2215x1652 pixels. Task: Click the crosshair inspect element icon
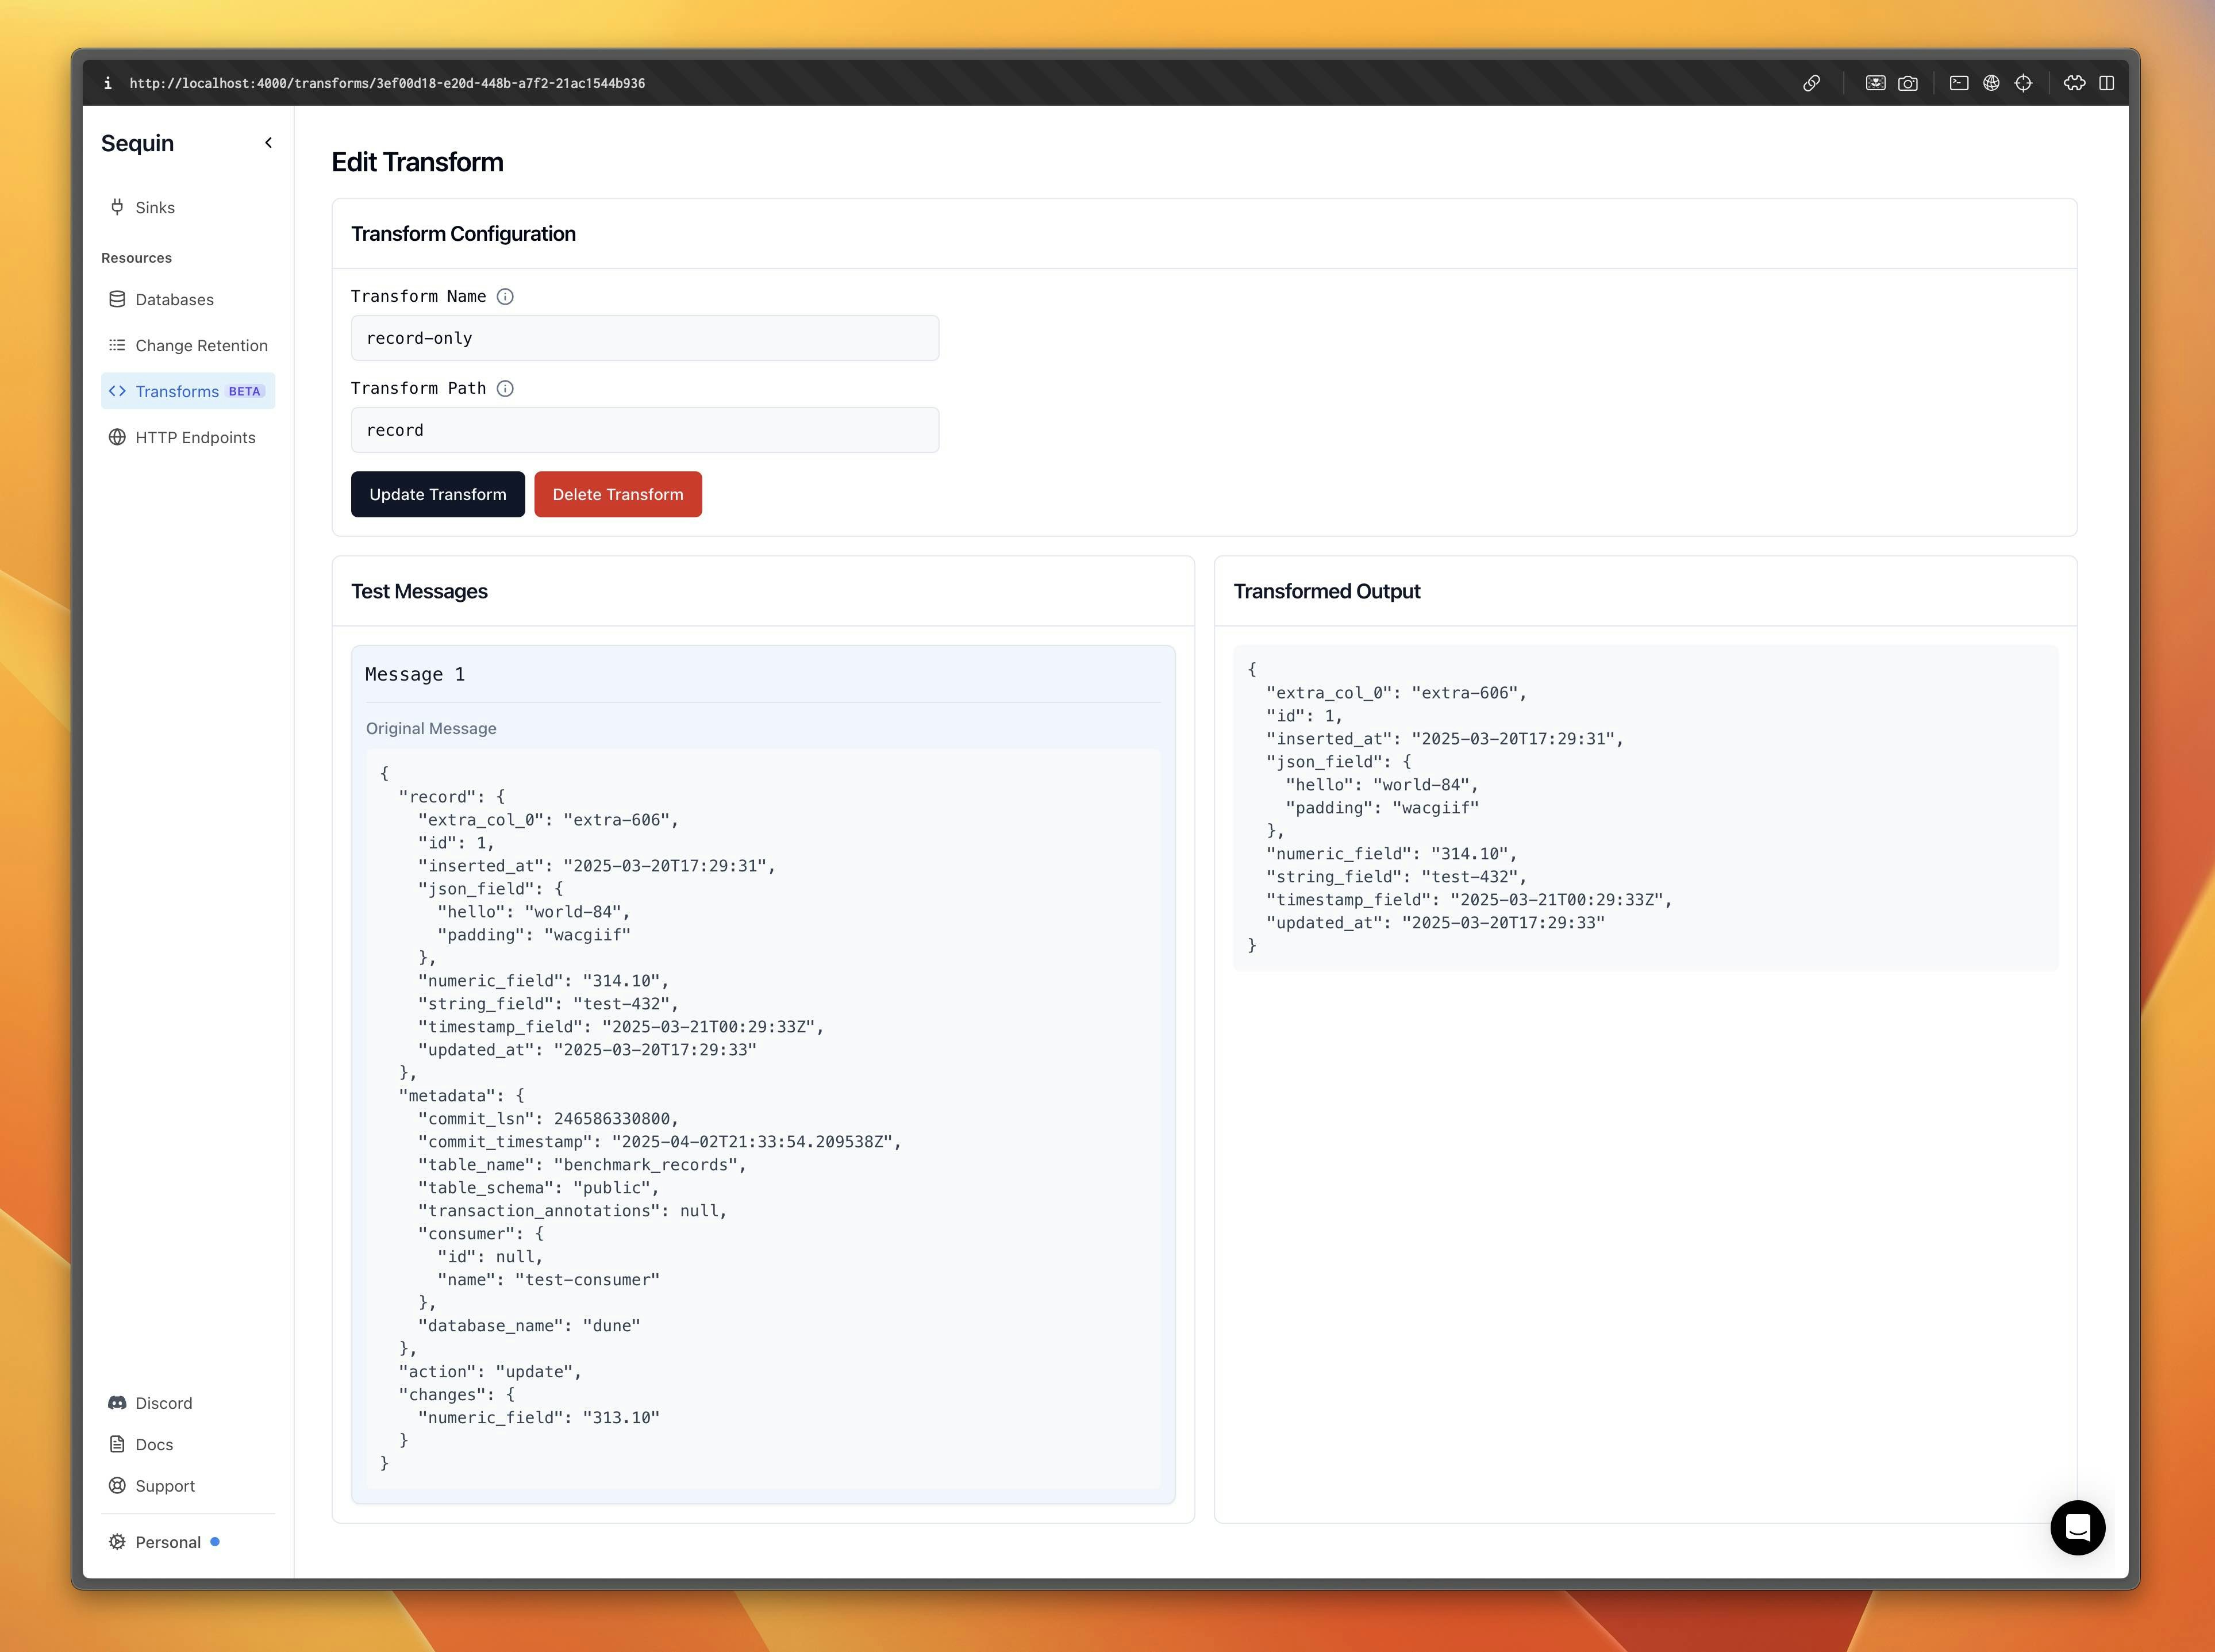point(2023,83)
